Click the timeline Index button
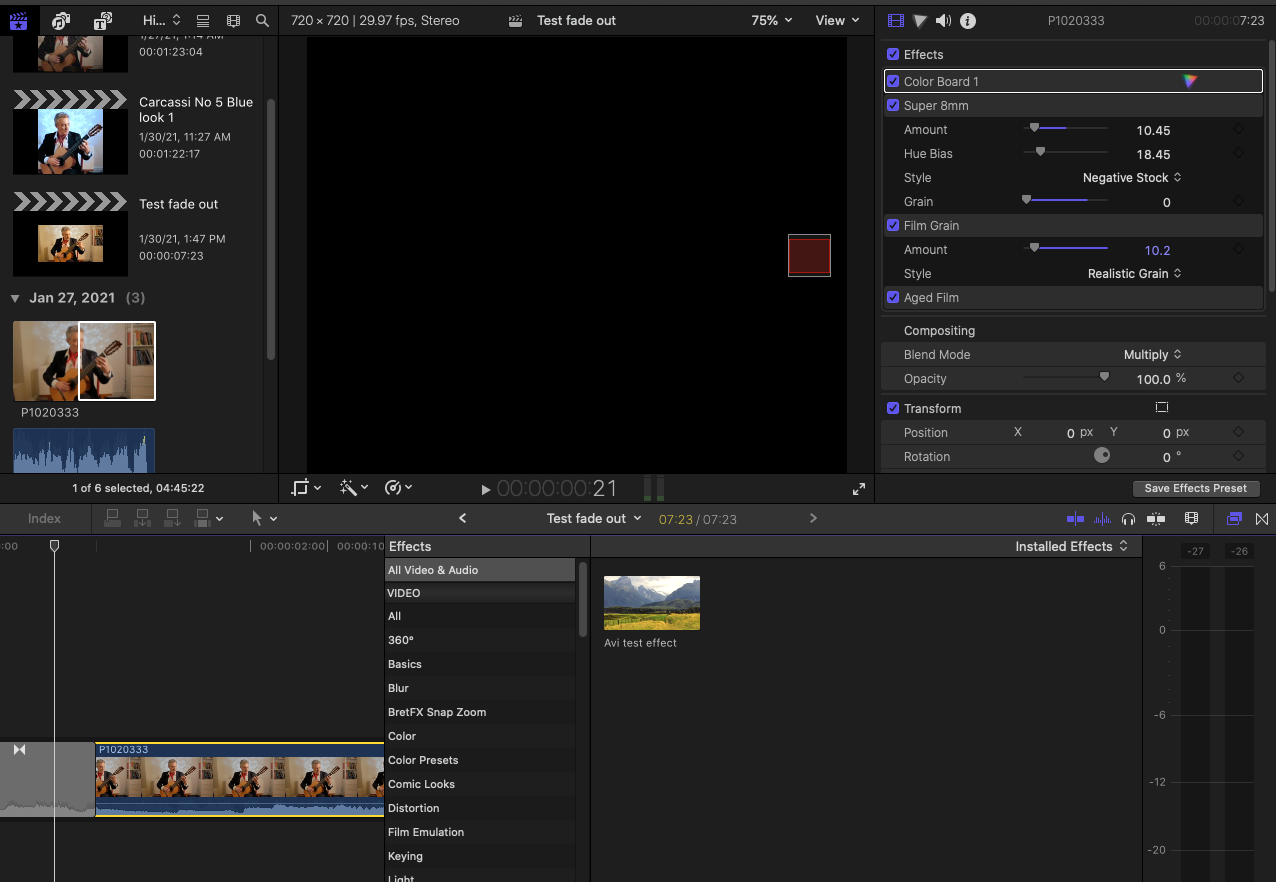Image resolution: width=1276 pixels, height=882 pixels. 44,518
